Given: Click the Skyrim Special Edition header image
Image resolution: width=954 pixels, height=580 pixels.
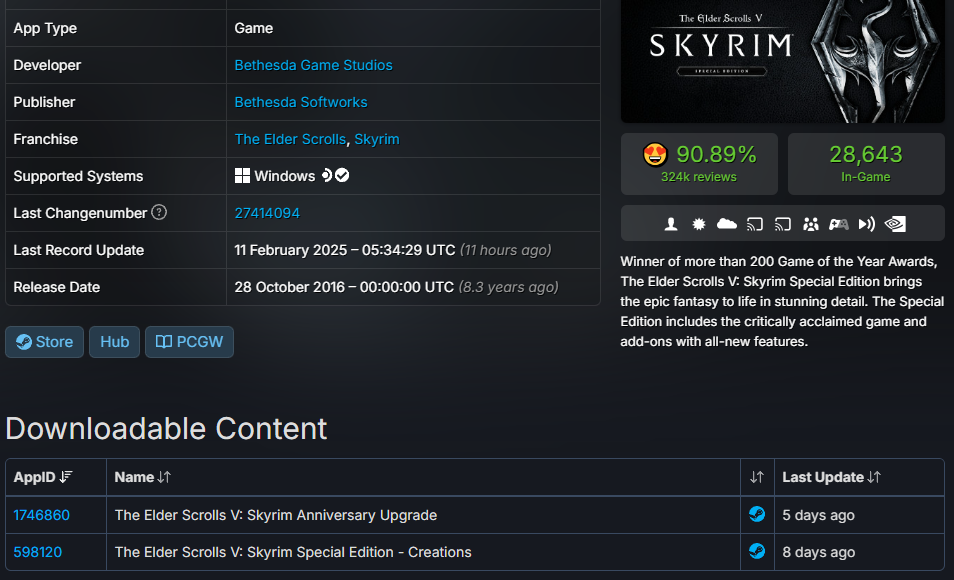Looking at the screenshot, I should click(x=782, y=61).
